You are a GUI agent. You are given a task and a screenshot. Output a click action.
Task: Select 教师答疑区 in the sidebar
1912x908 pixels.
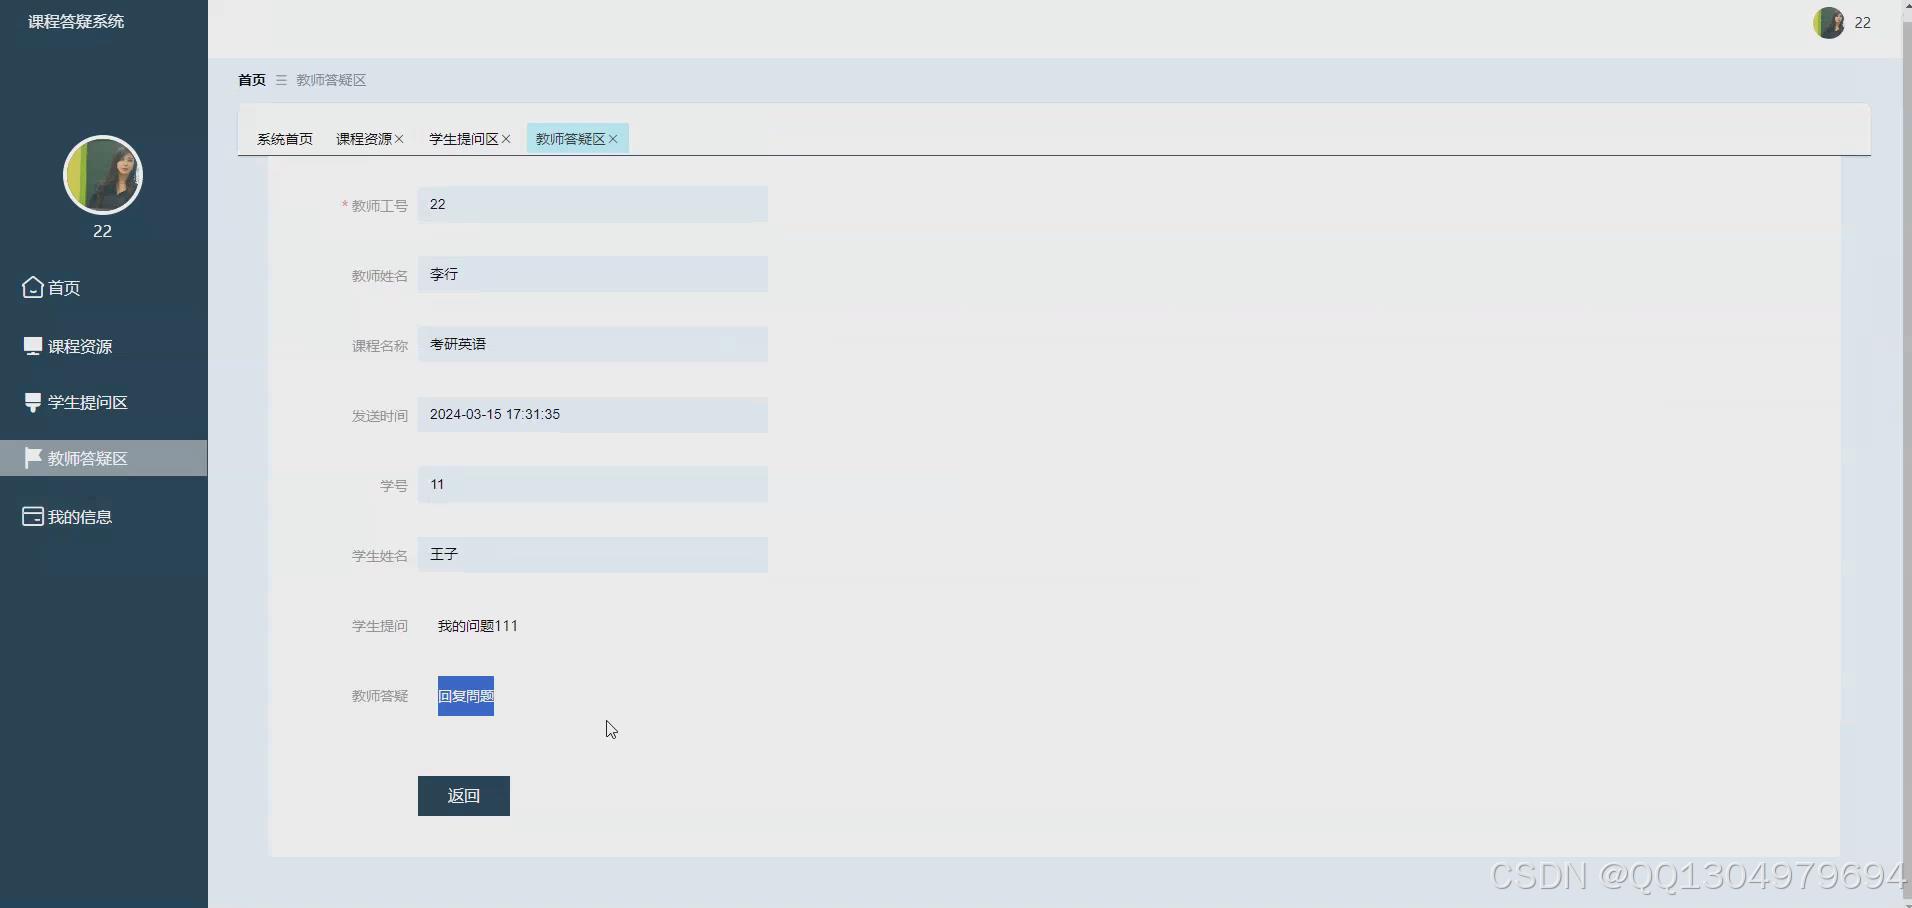point(103,458)
